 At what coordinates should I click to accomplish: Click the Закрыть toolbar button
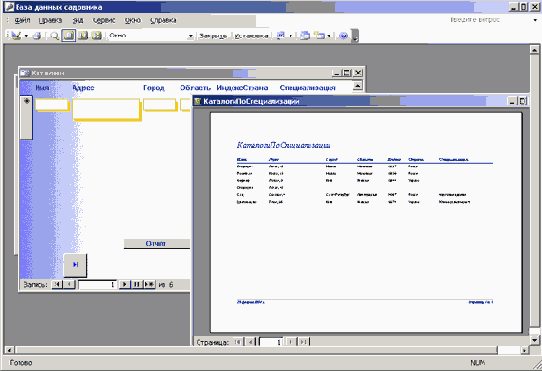point(213,36)
